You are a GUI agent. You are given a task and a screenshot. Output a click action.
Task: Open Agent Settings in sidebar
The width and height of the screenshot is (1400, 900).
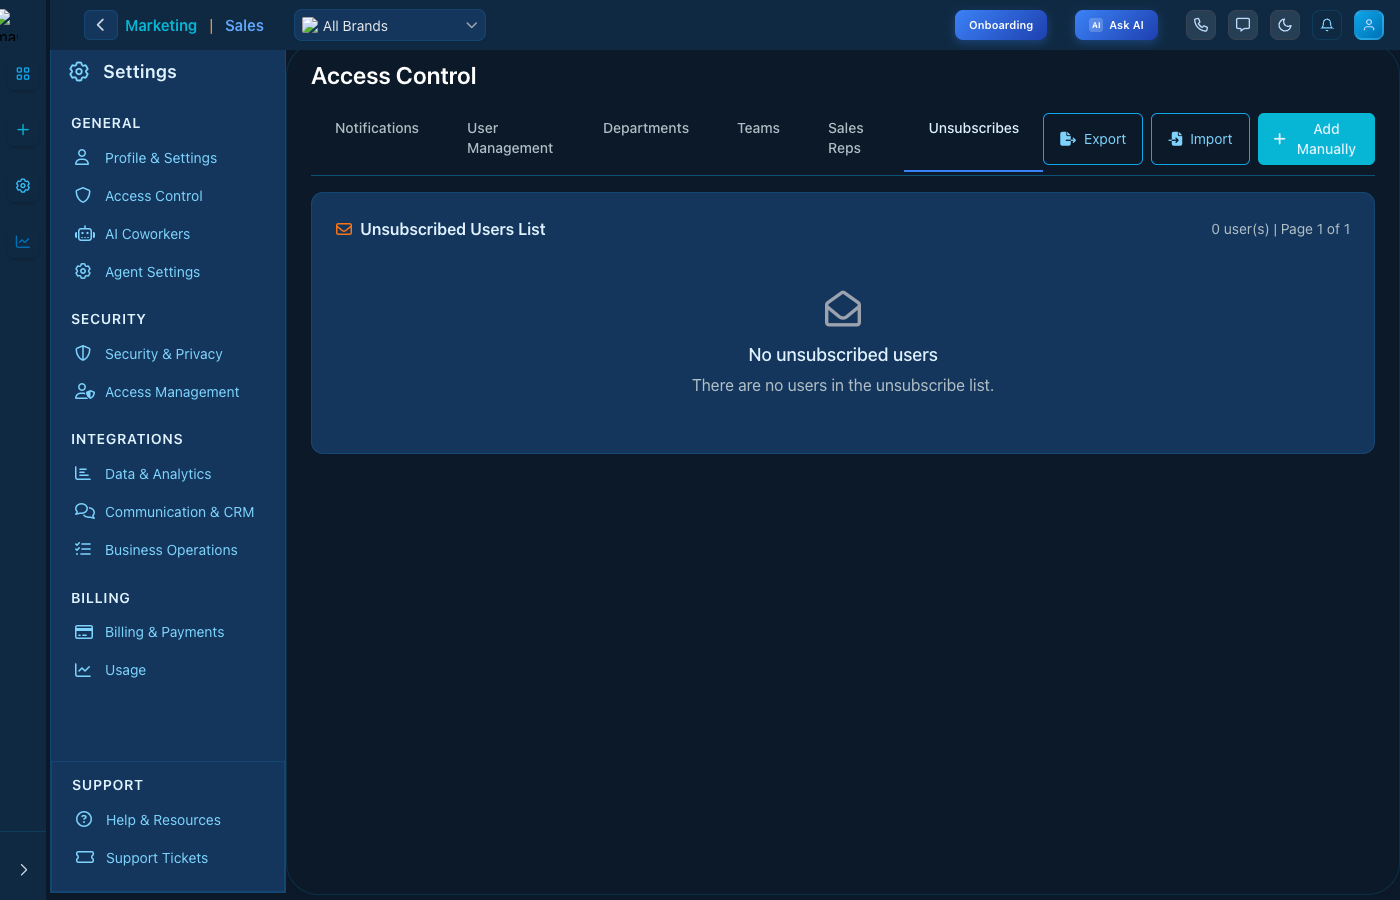click(x=152, y=272)
